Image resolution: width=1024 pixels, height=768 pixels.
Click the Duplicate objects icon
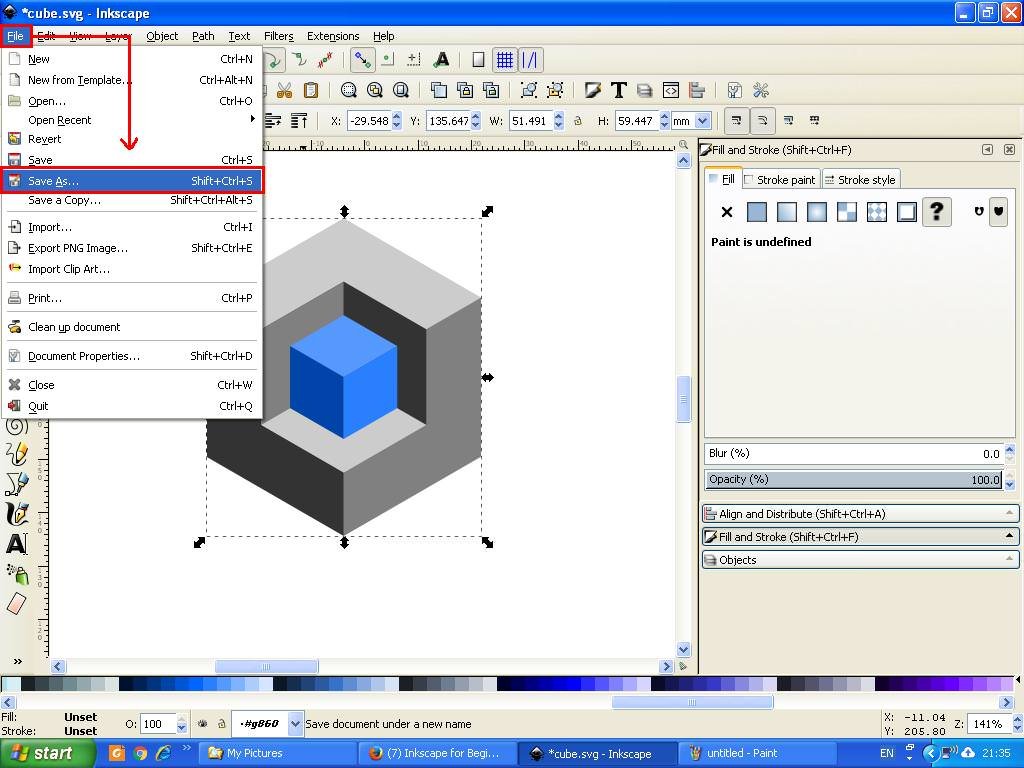coord(439,90)
